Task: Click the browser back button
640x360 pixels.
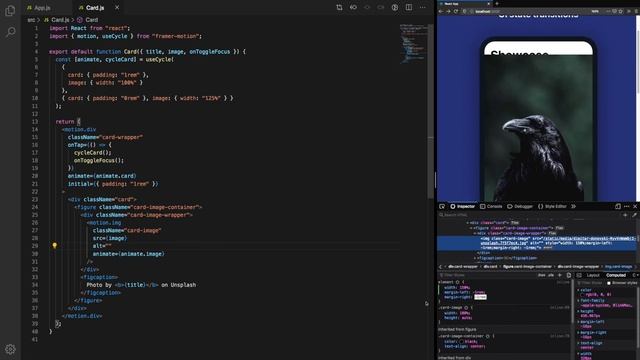Action: (x=441, y=11)
